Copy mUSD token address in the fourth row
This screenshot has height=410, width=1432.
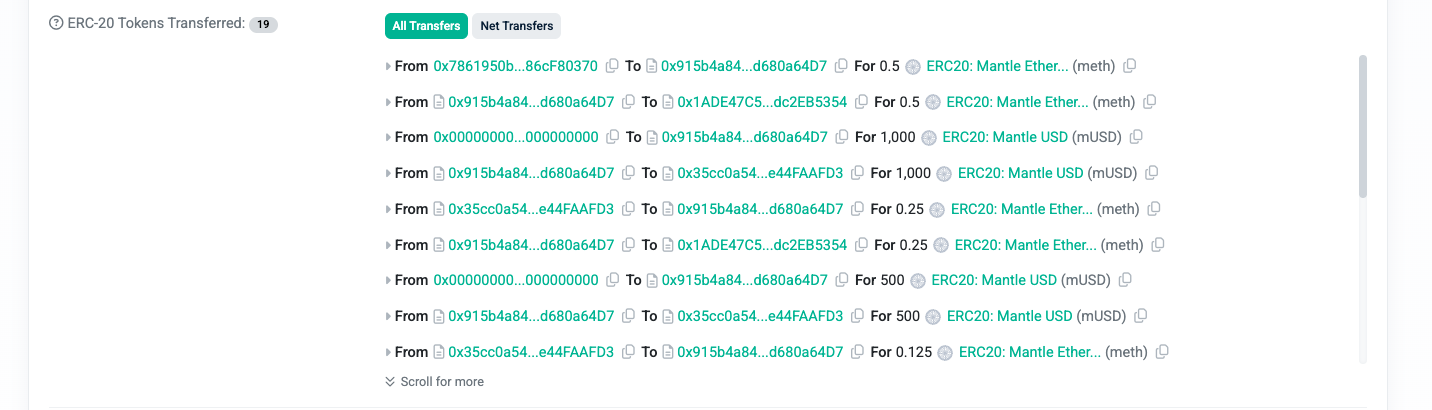pos(1151,173)
